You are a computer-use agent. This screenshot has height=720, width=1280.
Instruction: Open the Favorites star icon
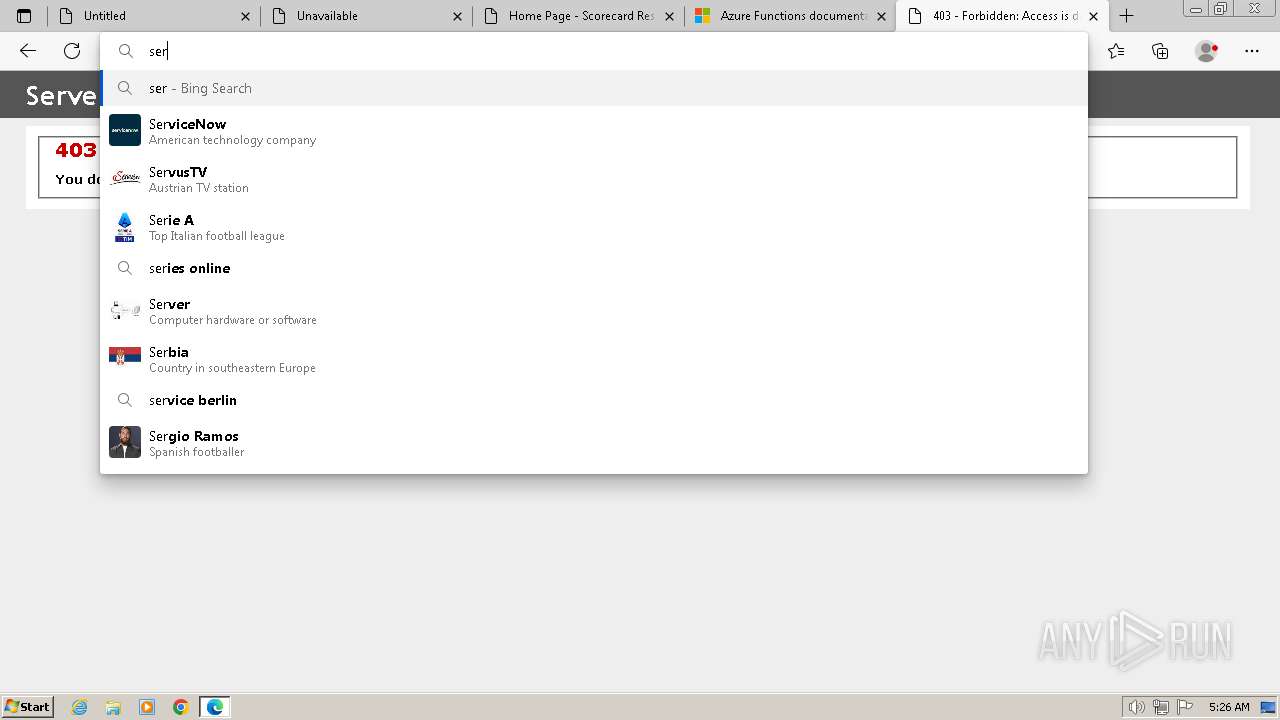tap(1116, 51)
